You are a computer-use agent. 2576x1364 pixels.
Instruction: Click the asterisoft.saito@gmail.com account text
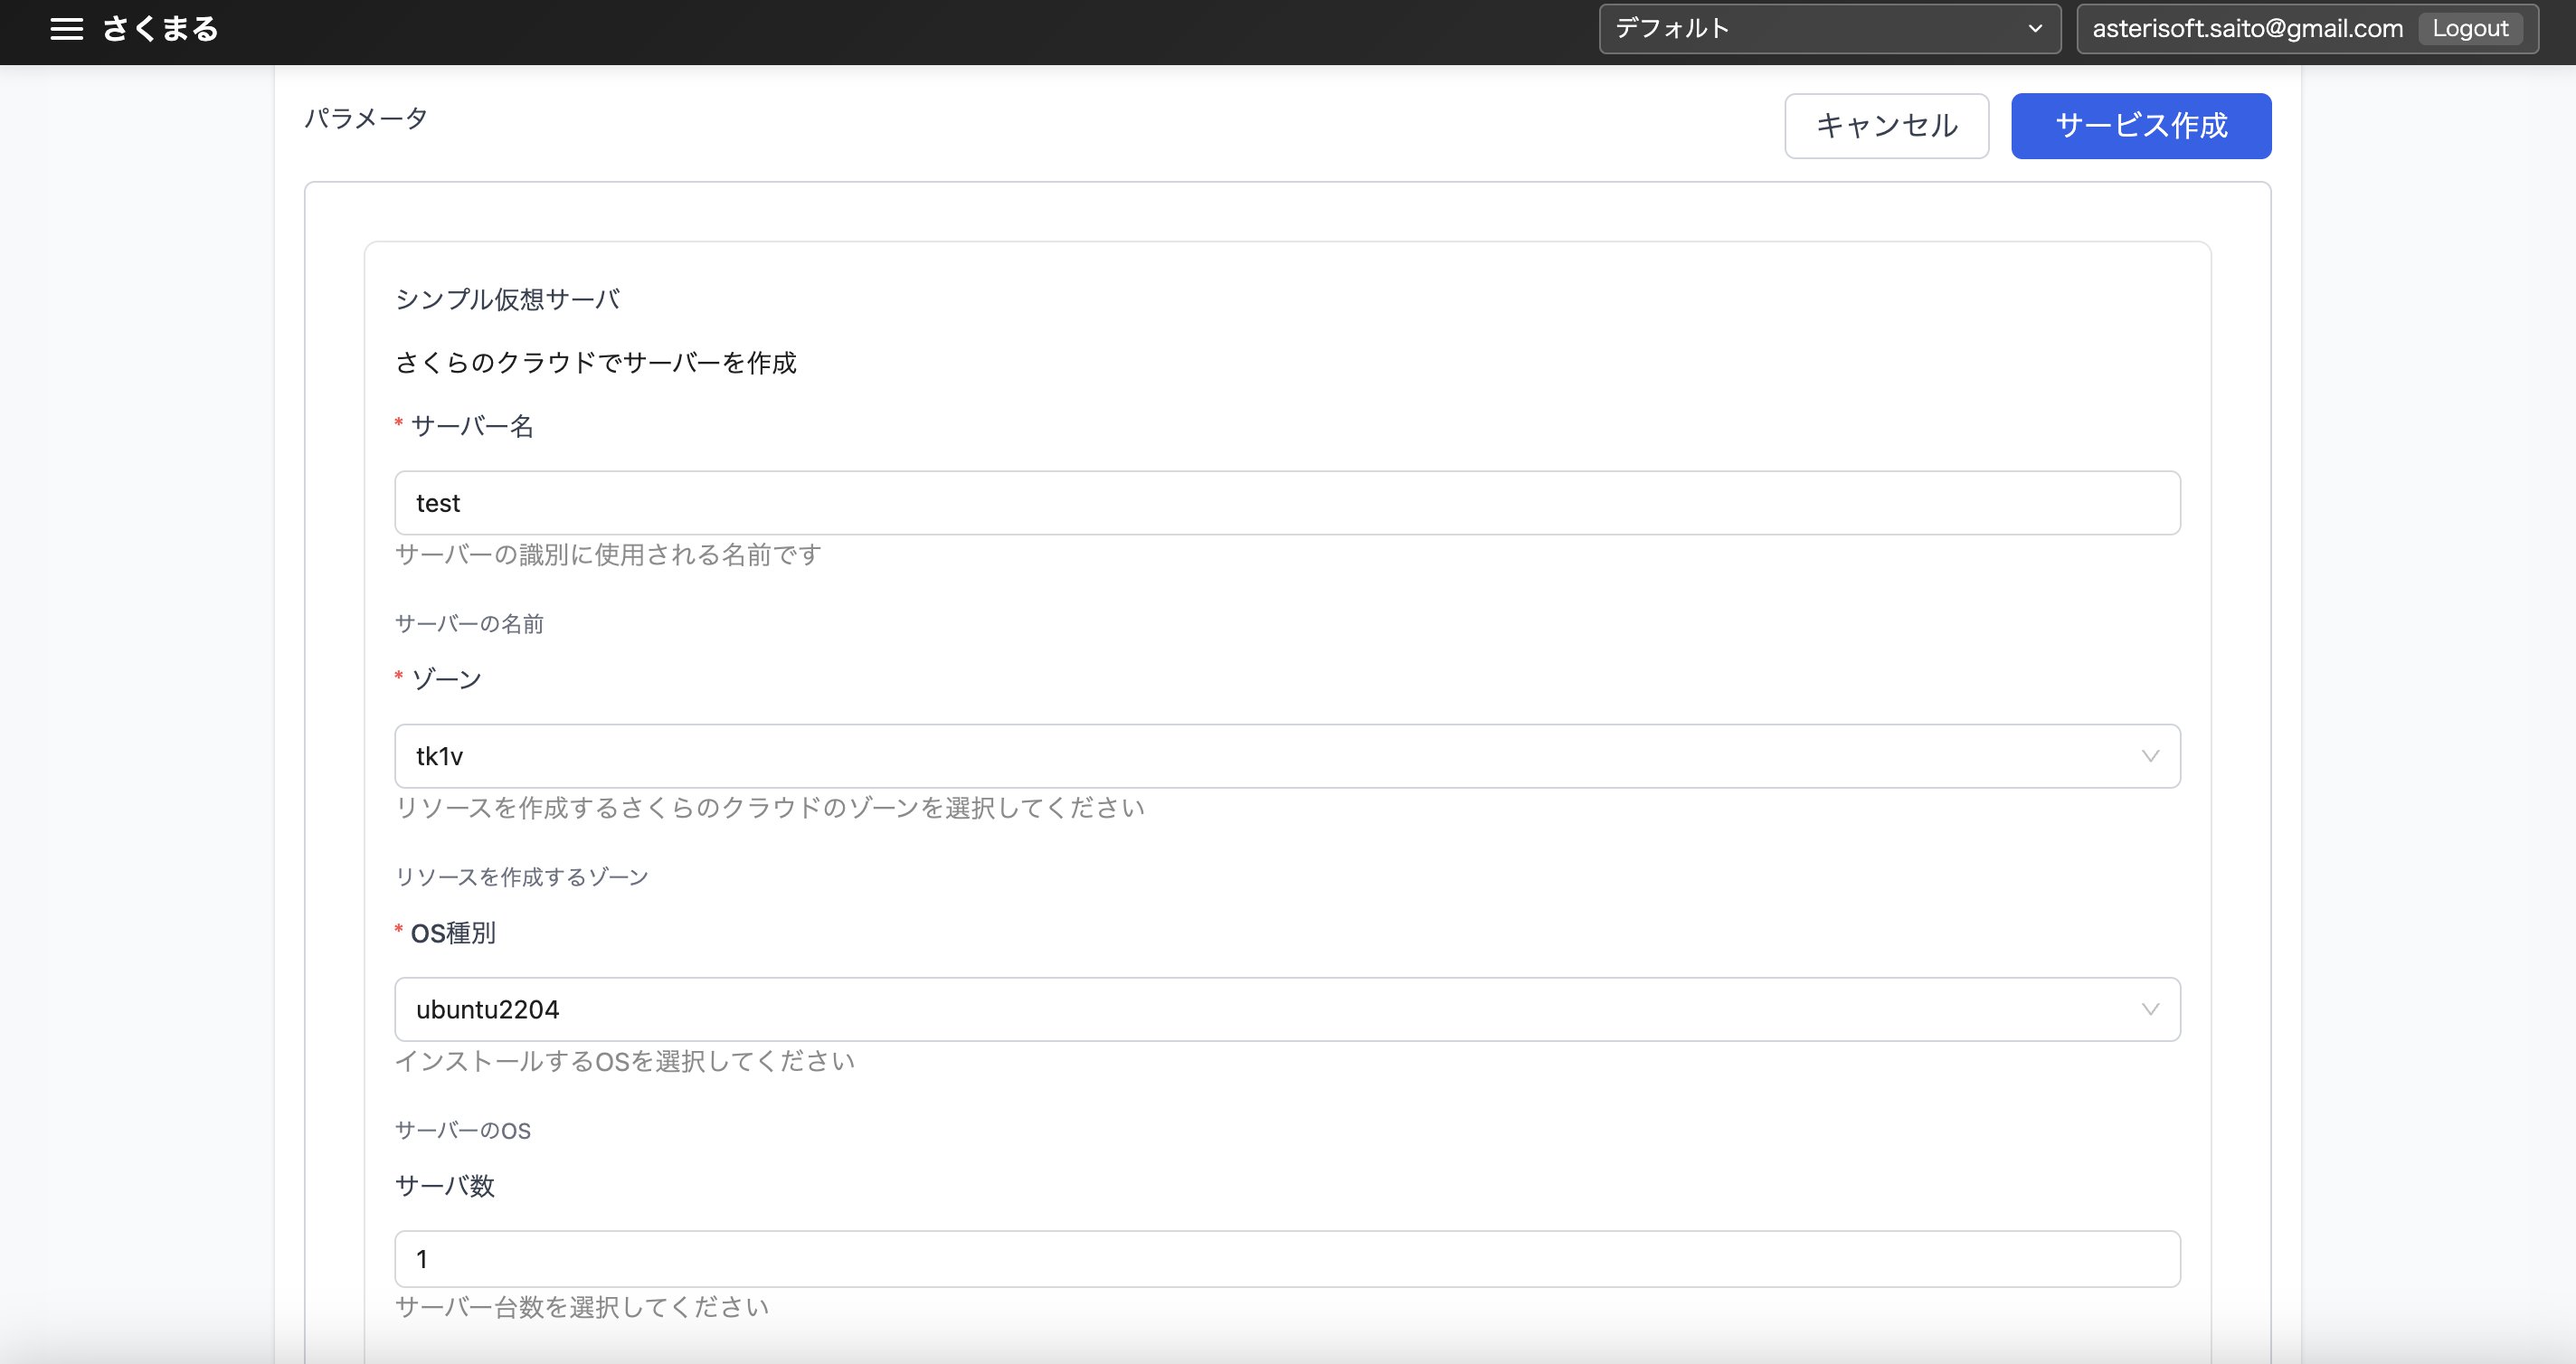coord(2247,29)
